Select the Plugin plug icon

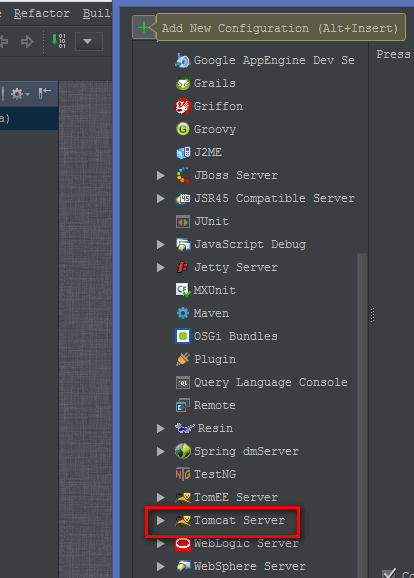183,359
